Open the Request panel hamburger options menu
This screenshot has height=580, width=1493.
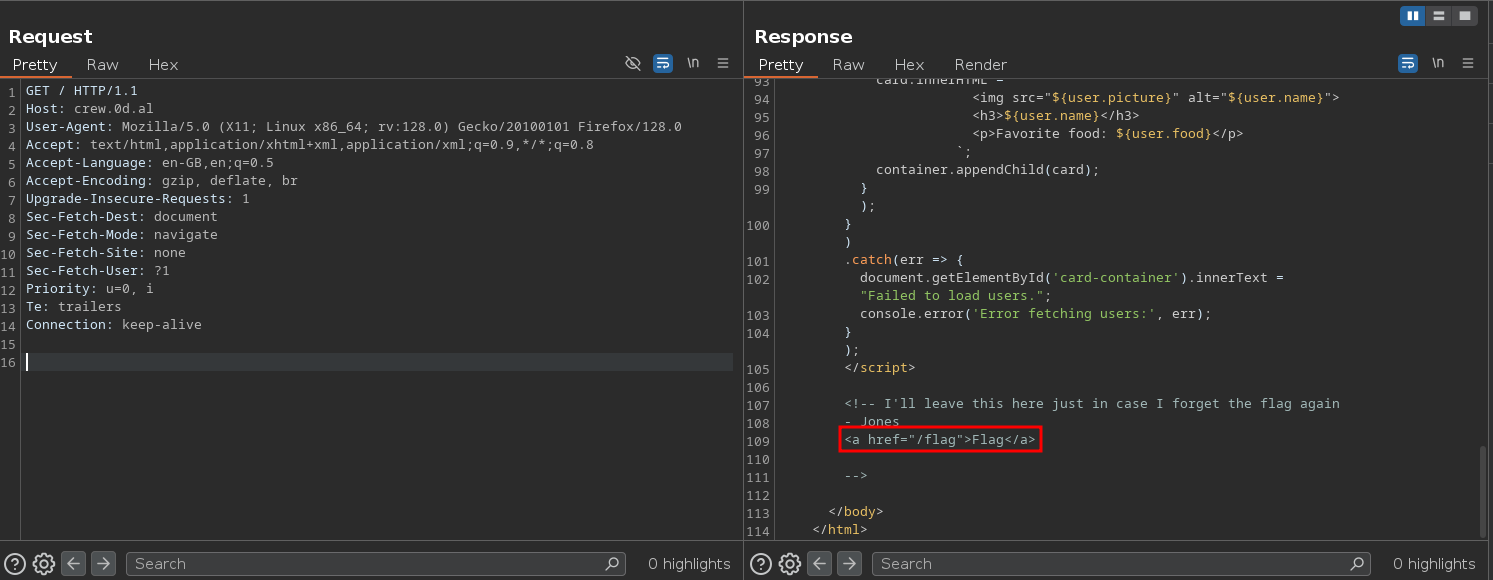[723, 63]
